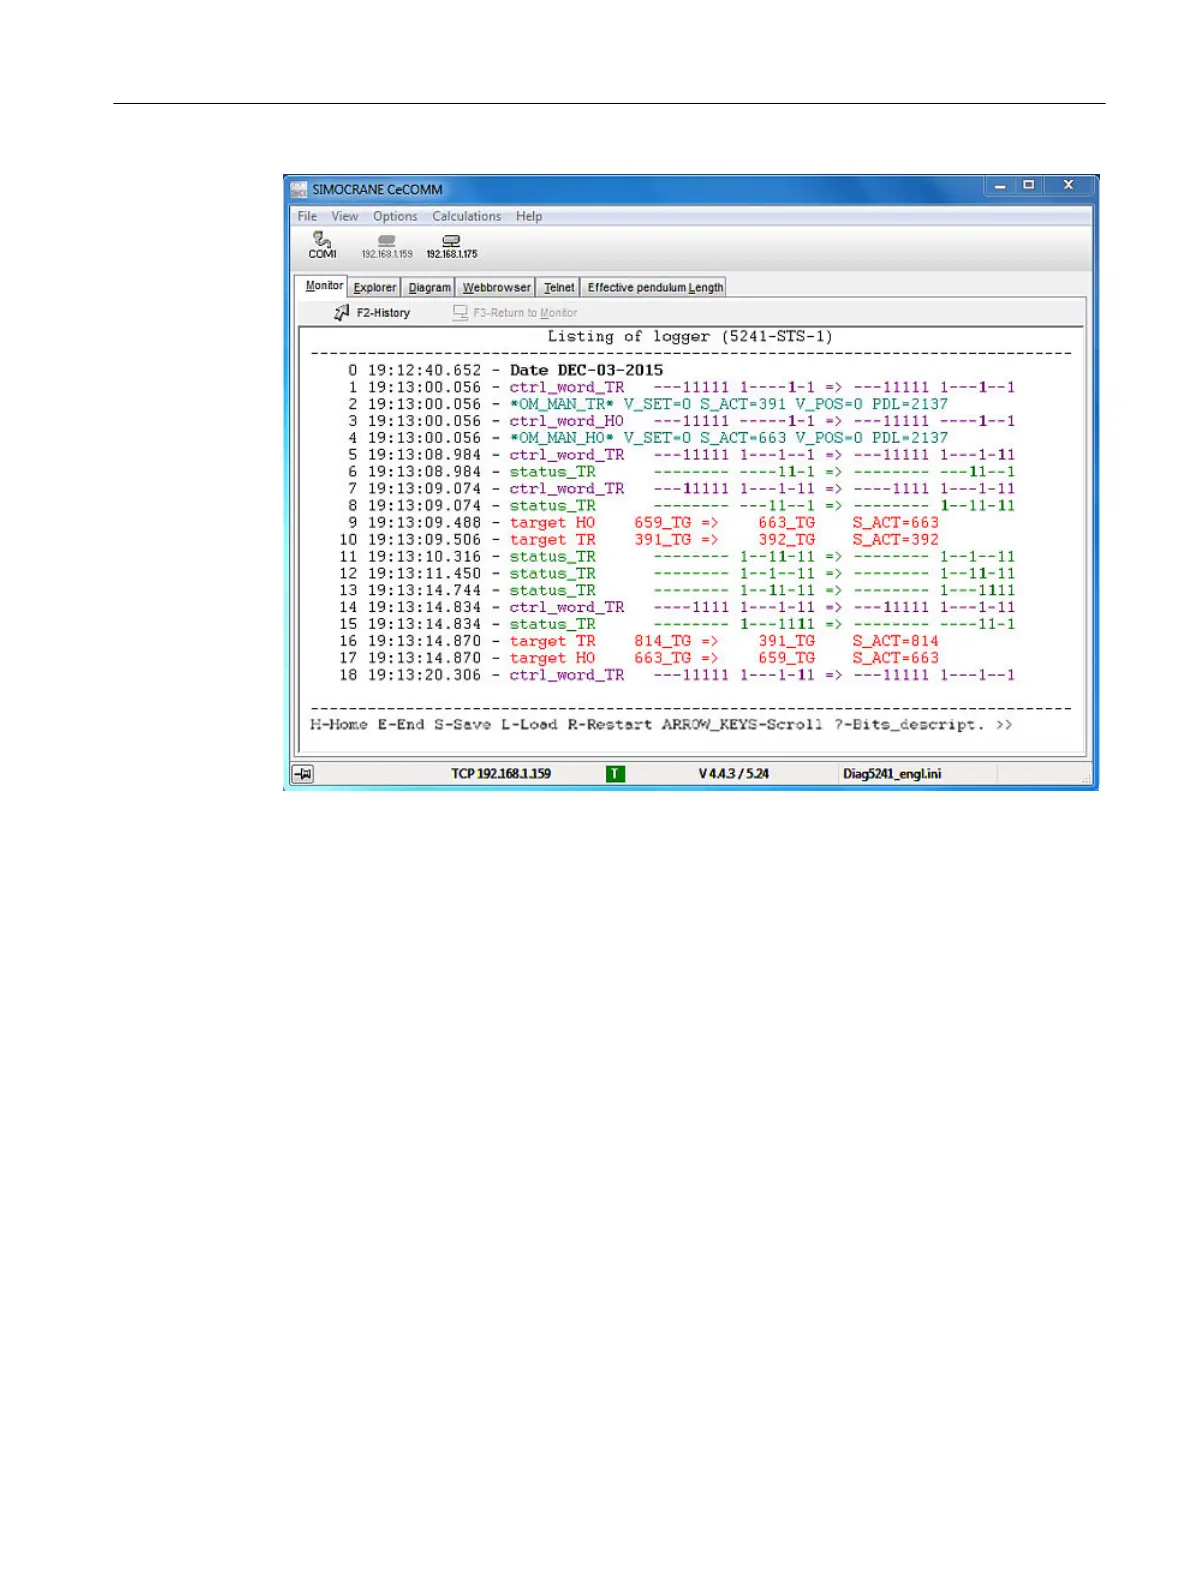This screenshot has height=1587, width=1191.
Task: Maximize the SIMOCRANE CeCOMM window
Action: 1028,185
